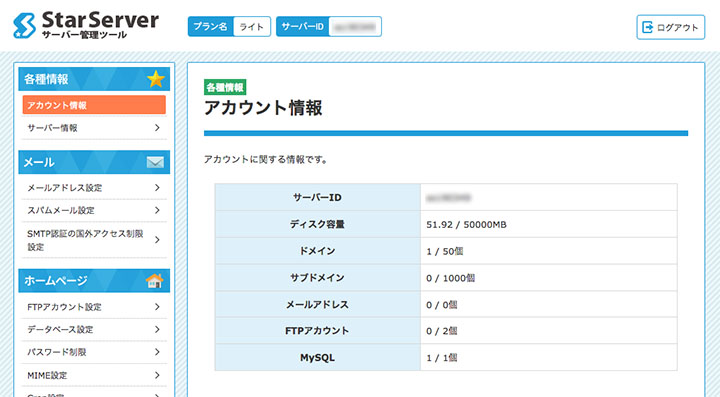Click chevron next to サーバー情報
The width and height of the screenshot is (720, 397).
point(157,128)
